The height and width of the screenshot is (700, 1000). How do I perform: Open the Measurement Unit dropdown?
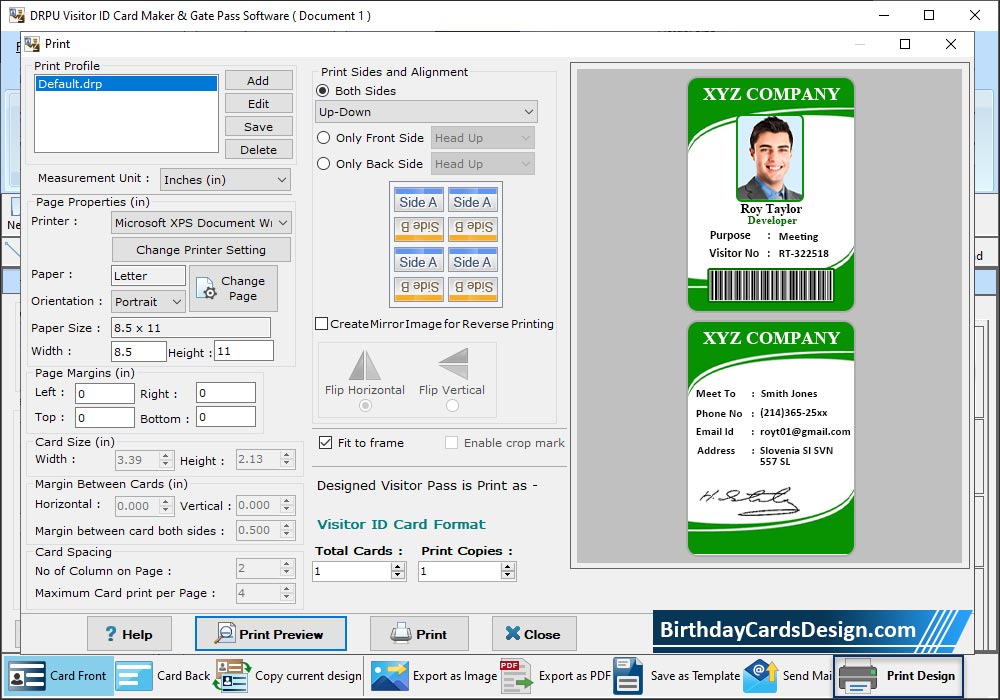(225, 180)
